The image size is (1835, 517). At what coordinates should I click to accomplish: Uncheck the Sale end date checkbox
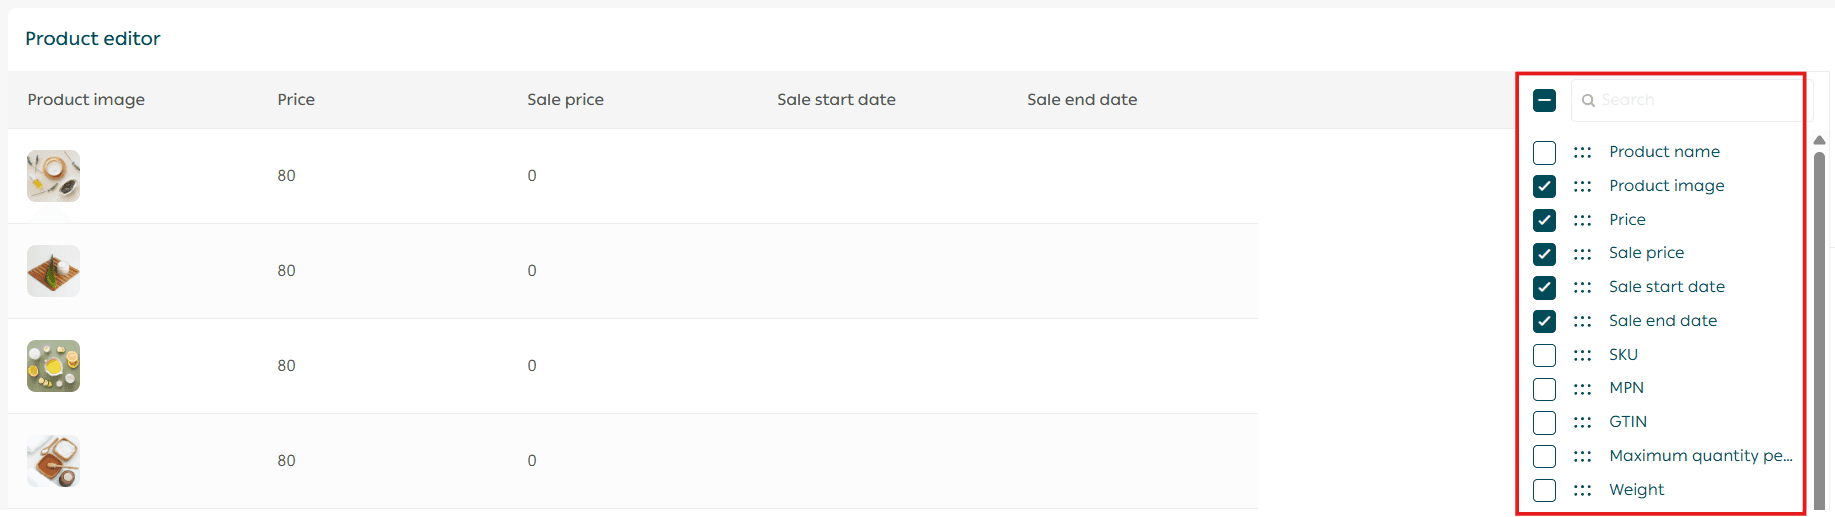click(1544, 321)
